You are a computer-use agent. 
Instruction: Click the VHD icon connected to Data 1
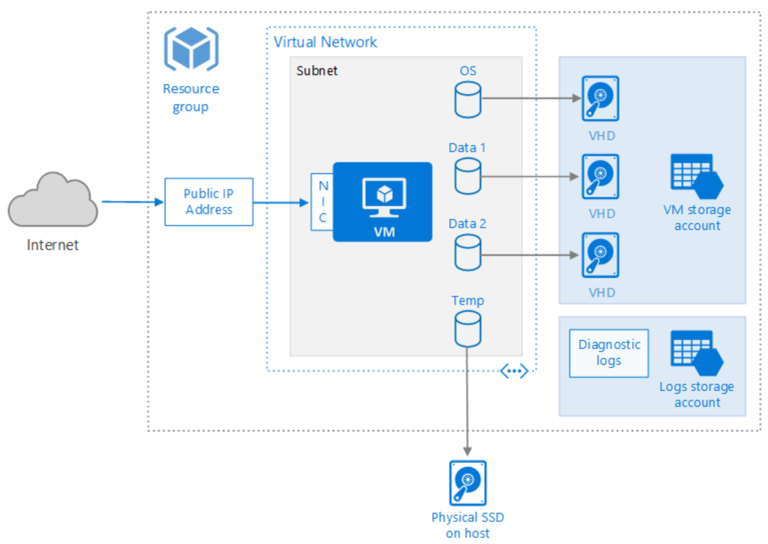(600, 176)
